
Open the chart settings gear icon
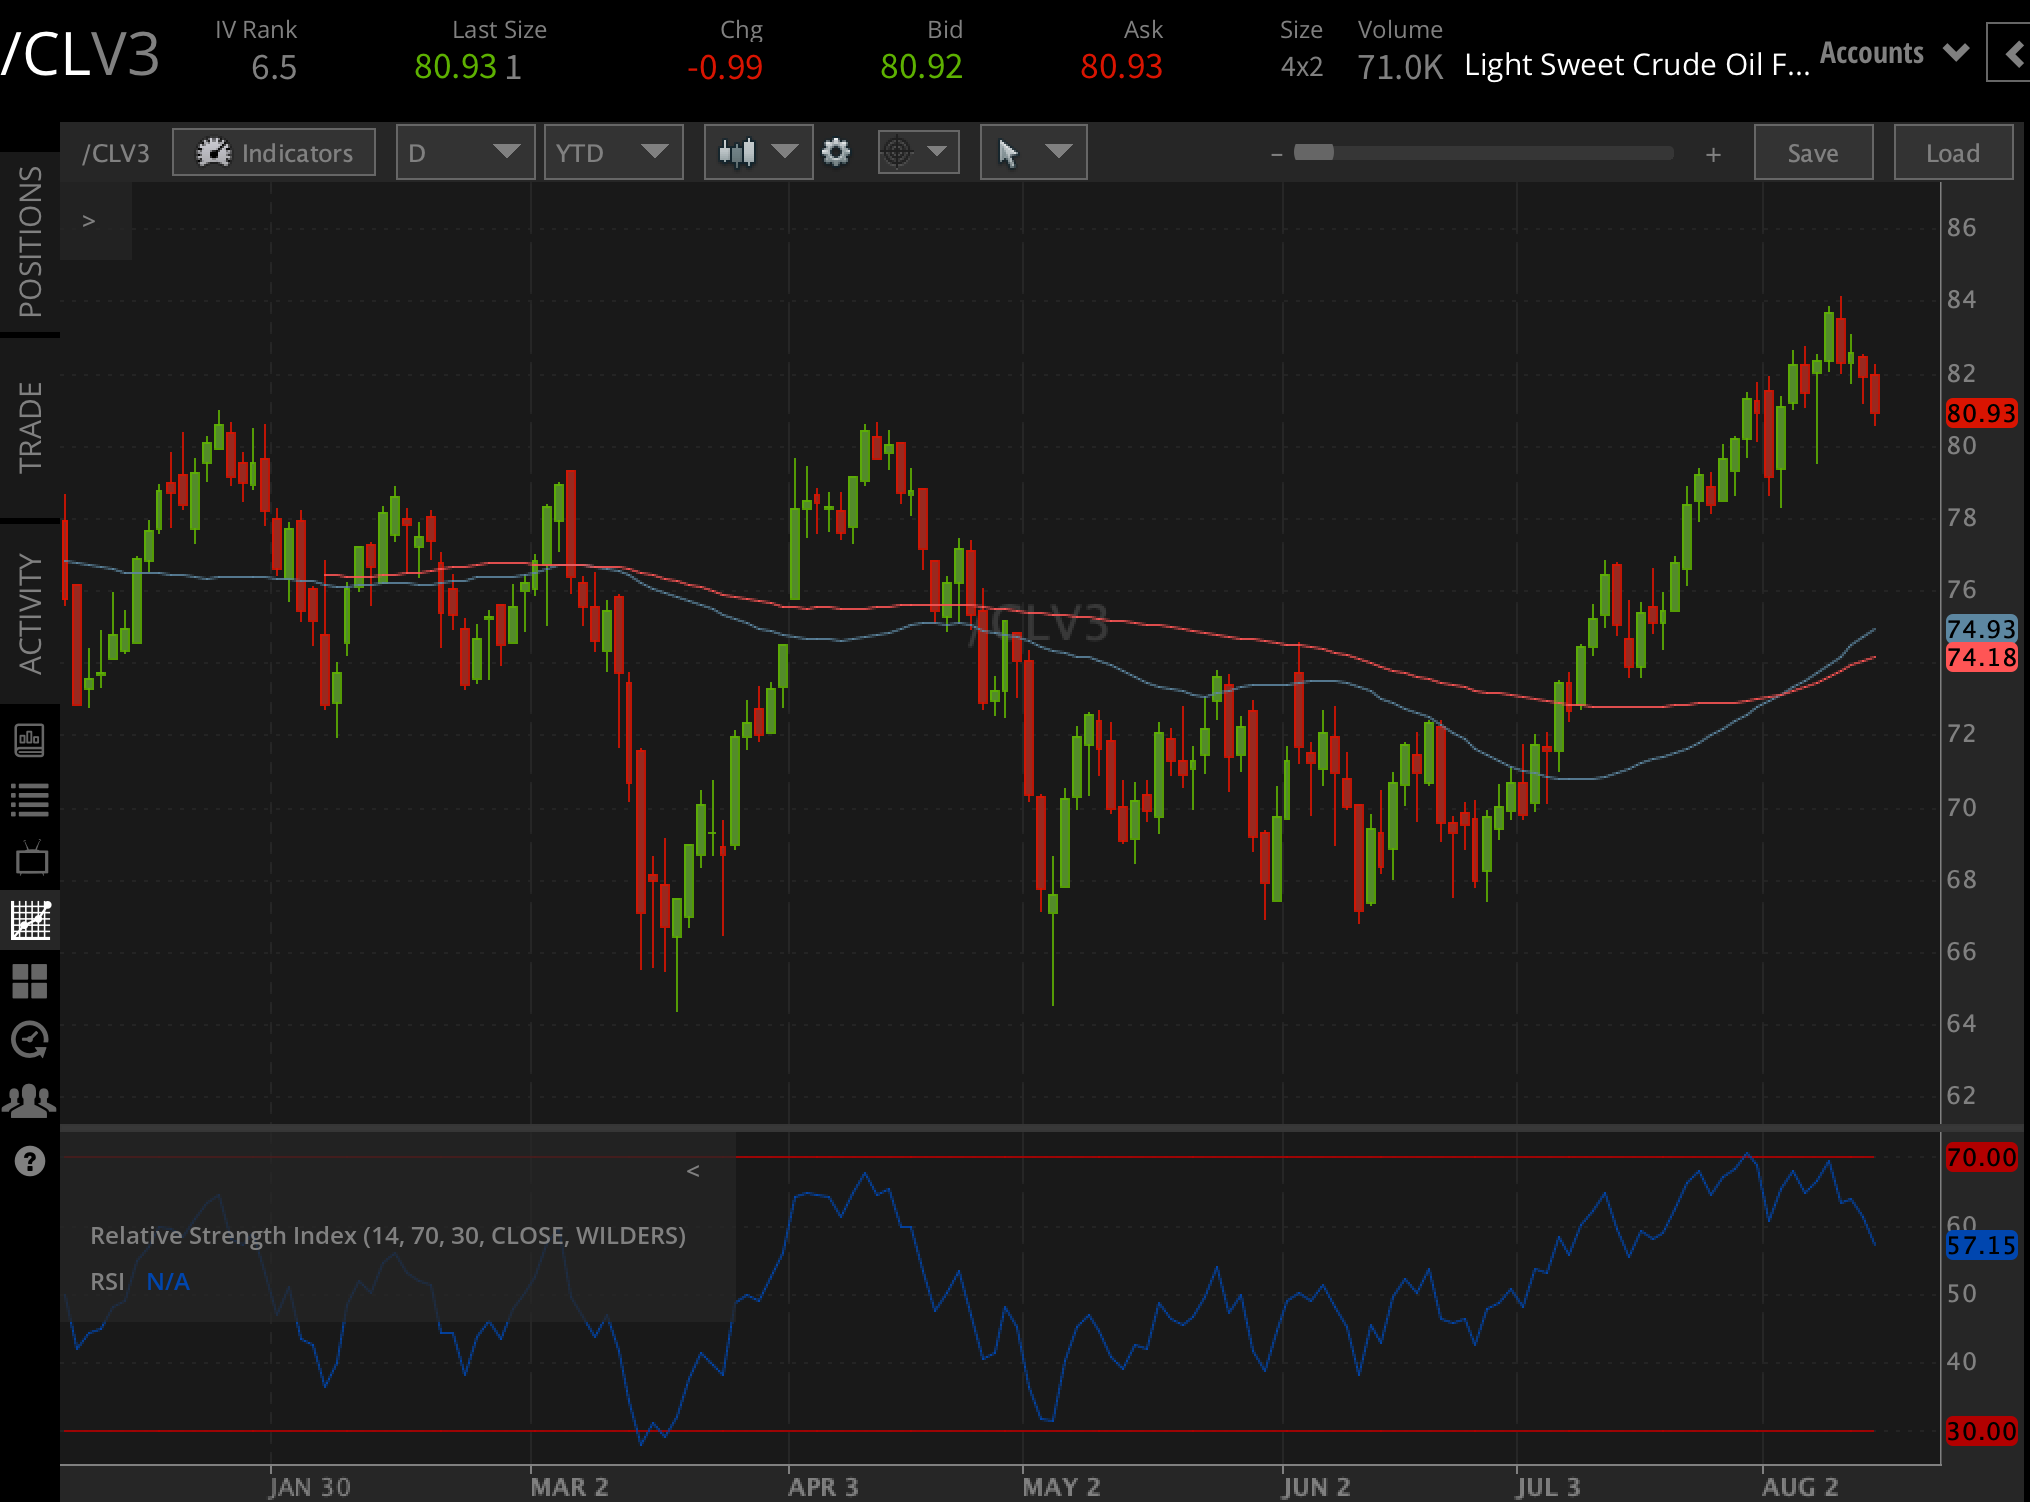click(x=836, y=152)
